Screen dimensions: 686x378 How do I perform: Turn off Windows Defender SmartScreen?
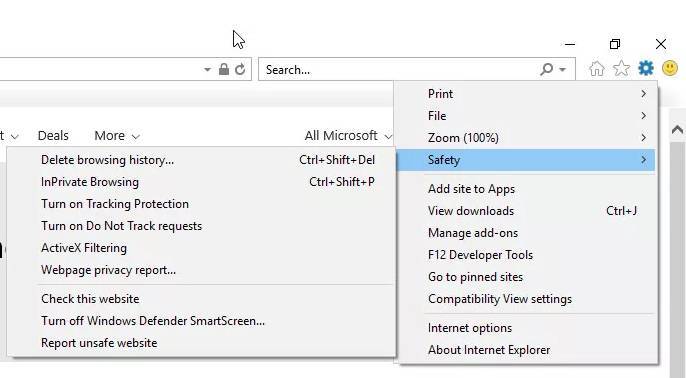coord(201,320)
